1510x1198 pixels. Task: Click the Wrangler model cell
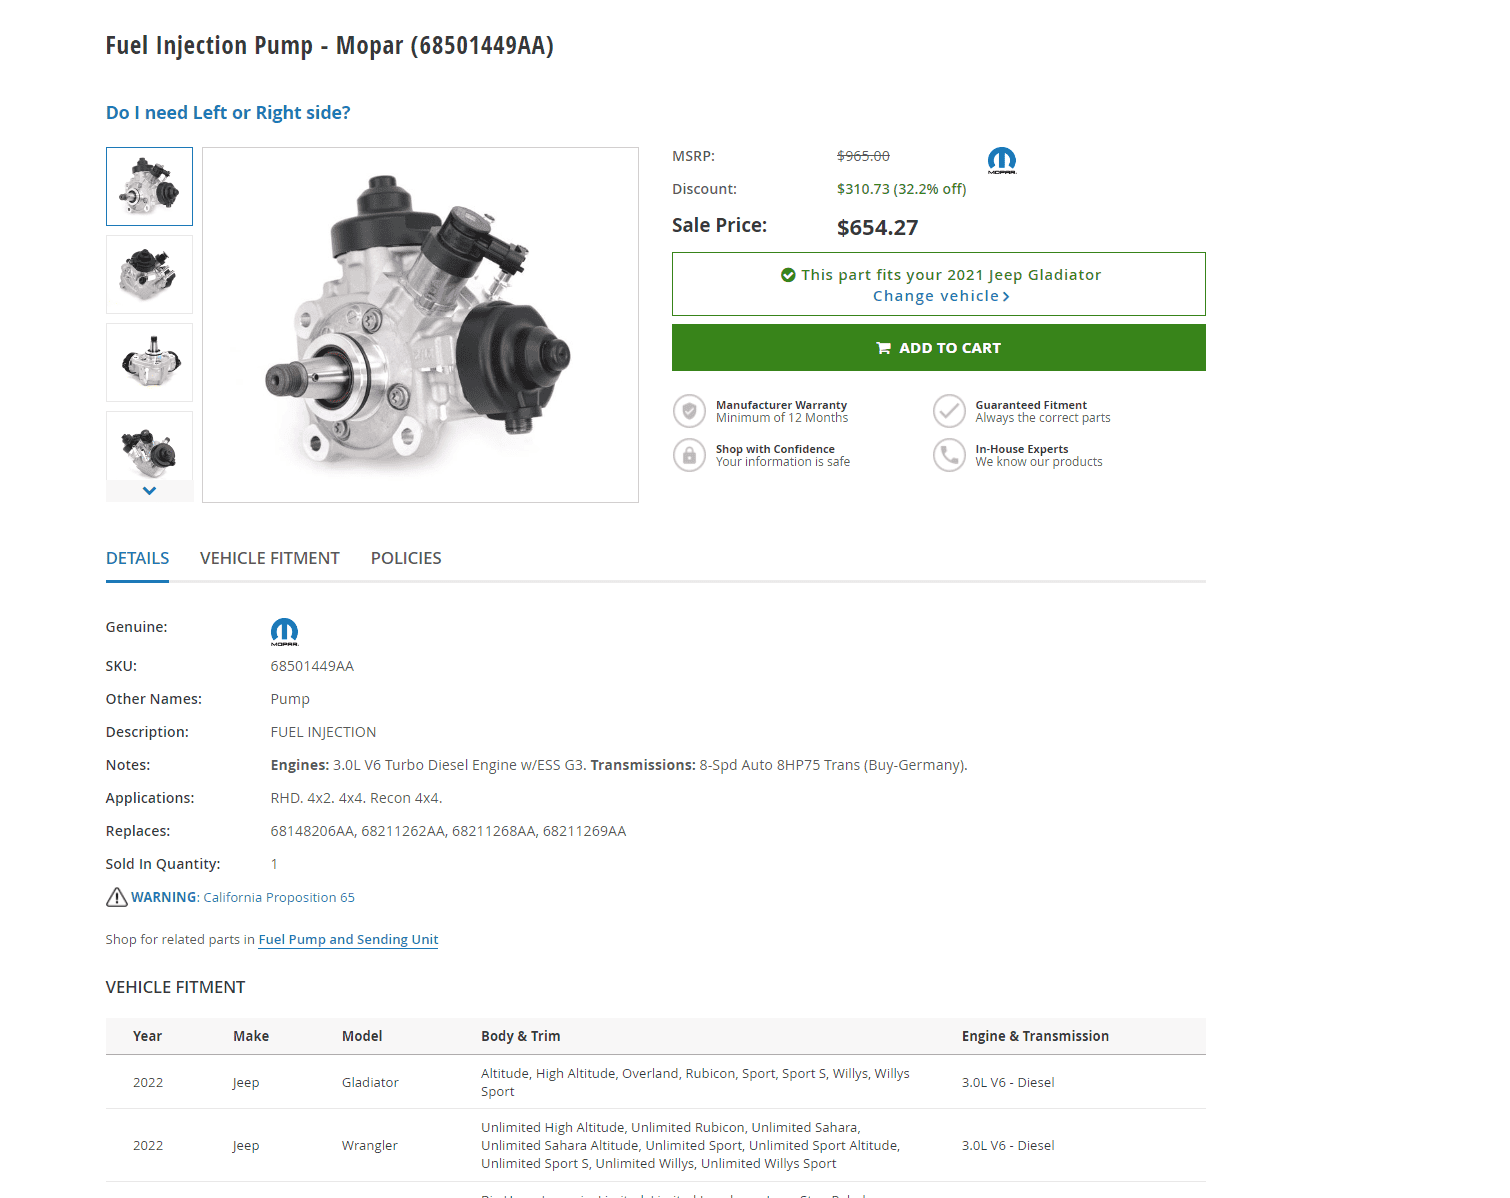(x=369, y=1145)
